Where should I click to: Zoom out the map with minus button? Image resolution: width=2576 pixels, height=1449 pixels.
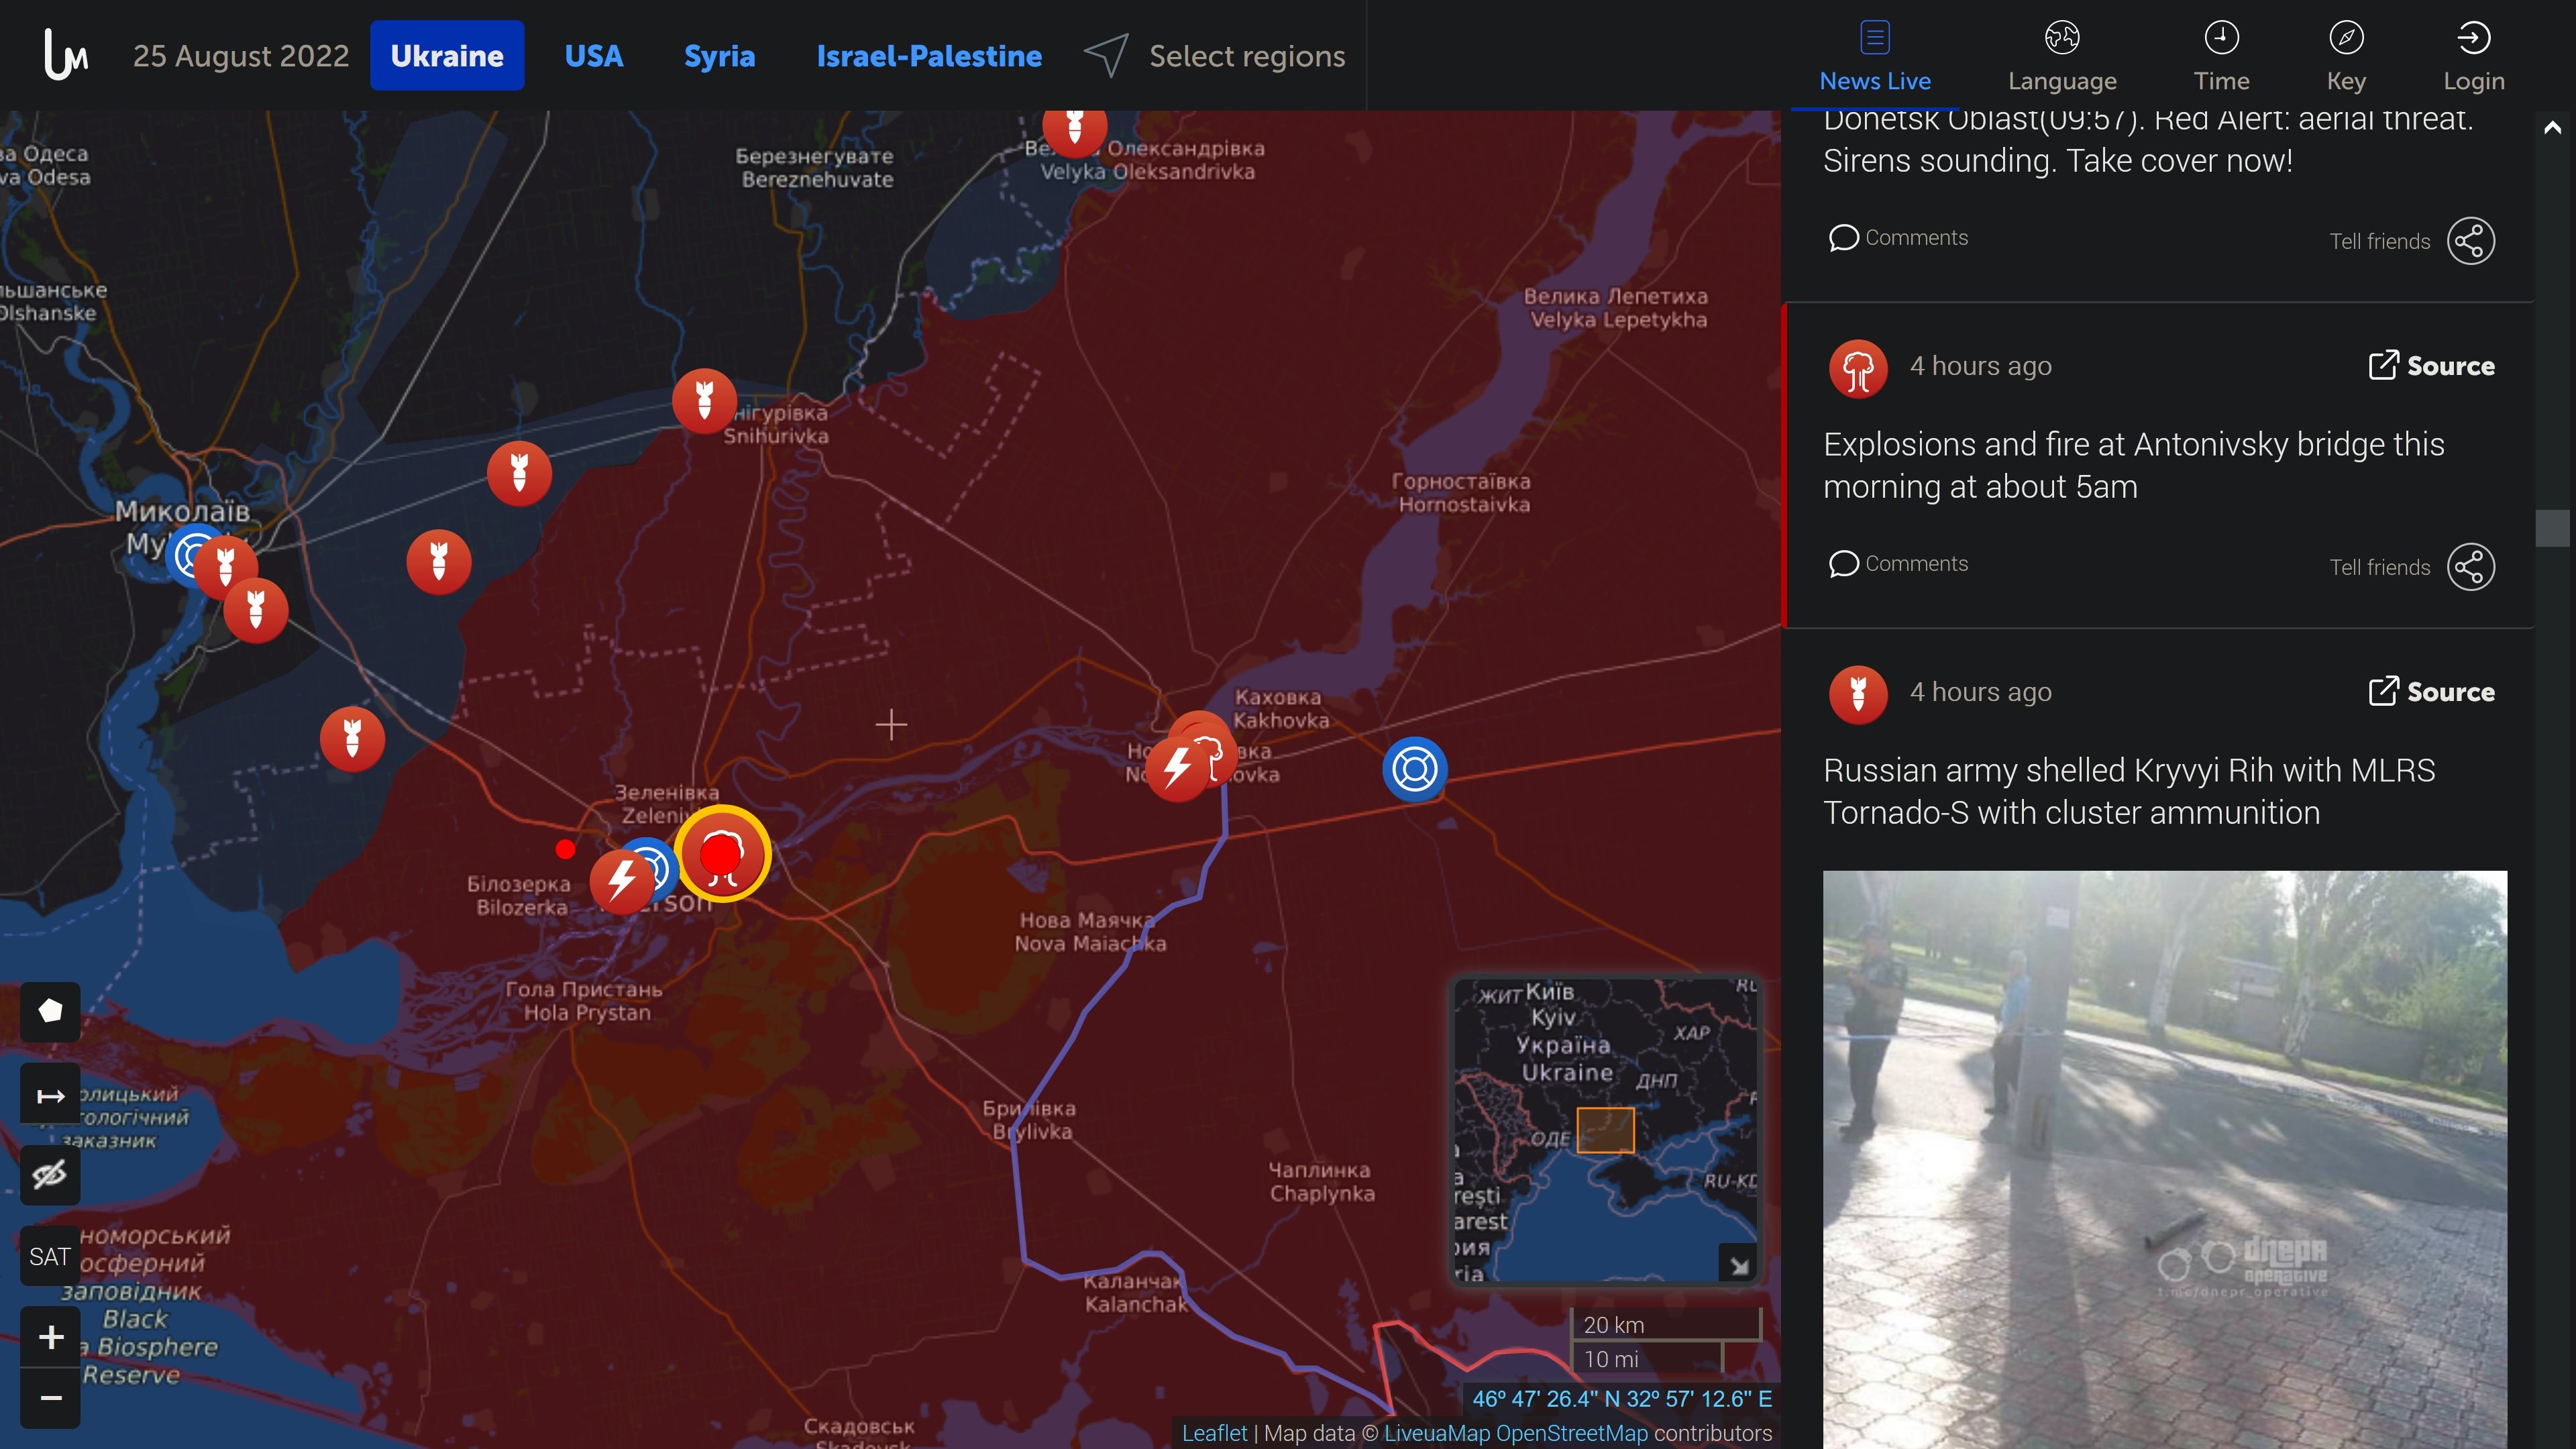[x=50, y=1398]
